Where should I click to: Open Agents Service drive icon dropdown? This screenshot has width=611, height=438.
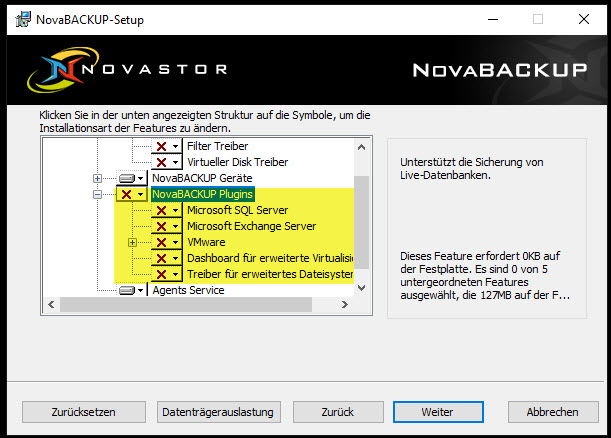132,290
